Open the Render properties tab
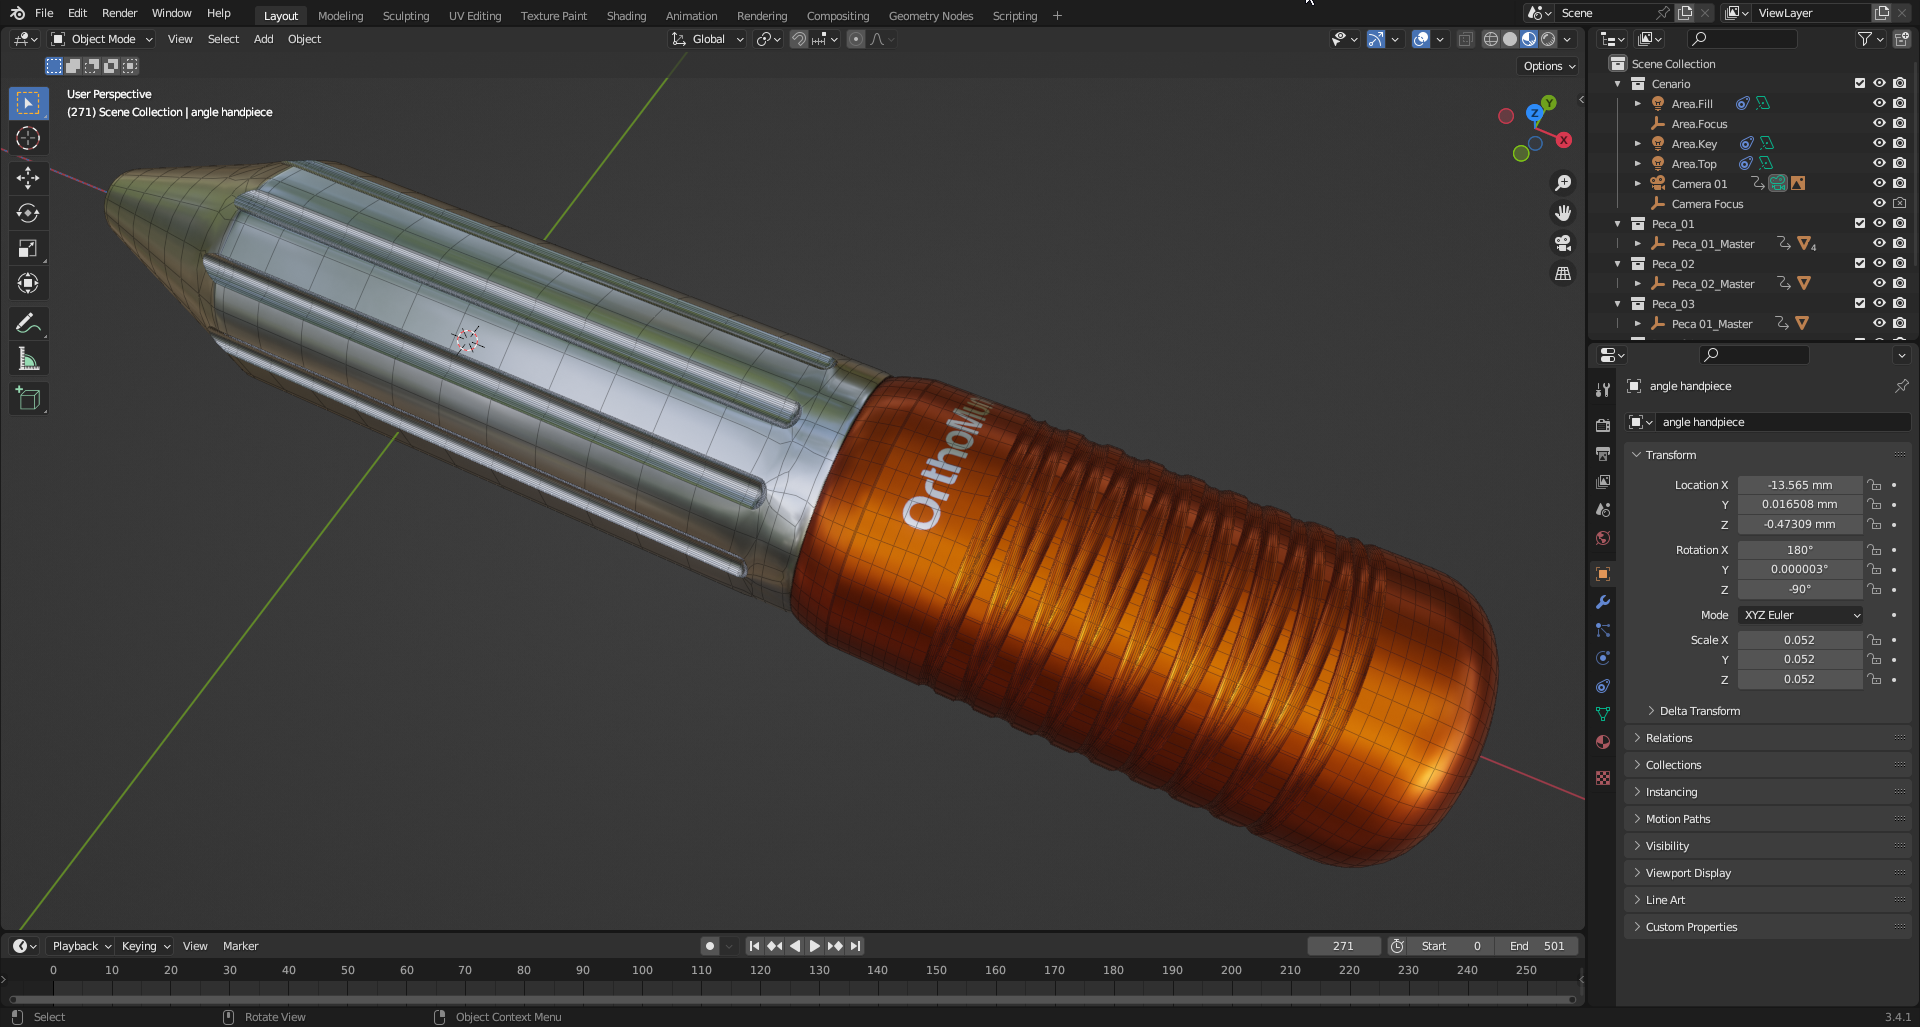The width and height of the screenshot is (1920, 1027). tap(1603, 425)
